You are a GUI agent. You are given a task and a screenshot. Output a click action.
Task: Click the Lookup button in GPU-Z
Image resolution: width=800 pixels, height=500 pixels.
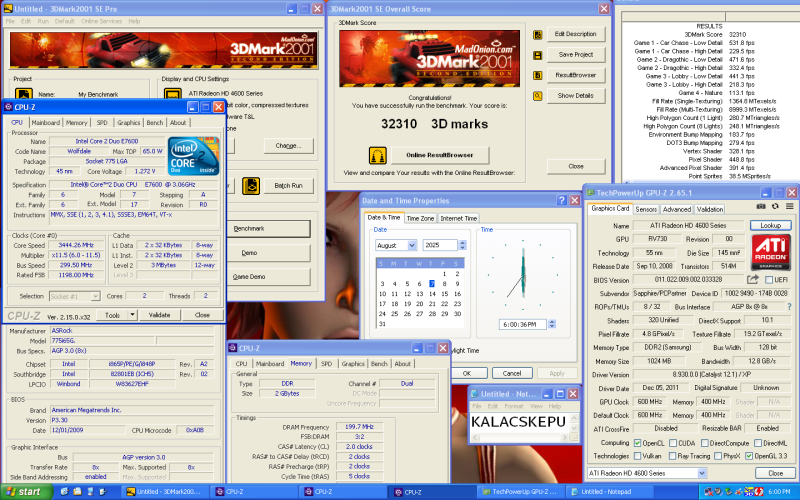(x=770, y=225)
